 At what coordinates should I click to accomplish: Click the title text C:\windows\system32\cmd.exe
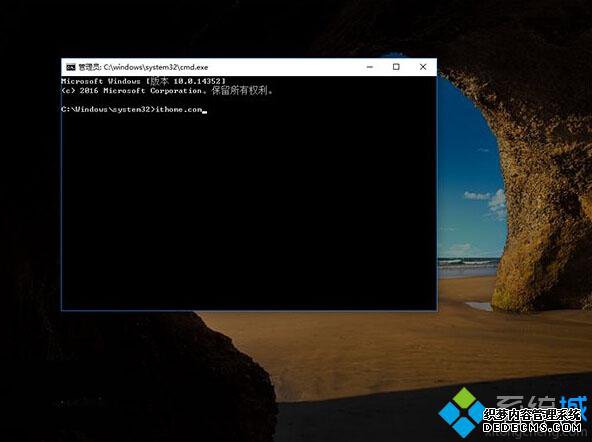tap(156, 67)
